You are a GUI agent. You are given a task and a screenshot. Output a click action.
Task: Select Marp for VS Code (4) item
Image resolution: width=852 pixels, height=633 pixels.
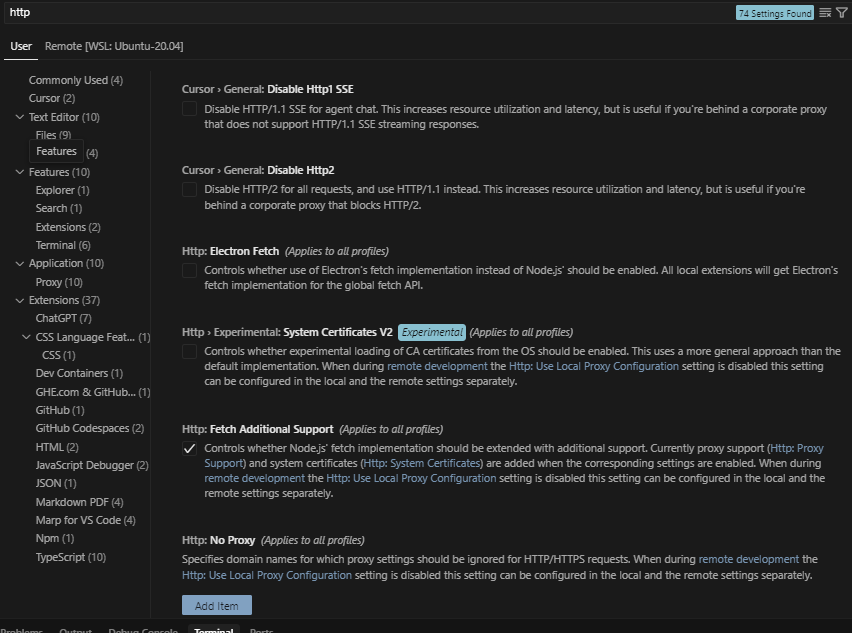click(85, 520)
